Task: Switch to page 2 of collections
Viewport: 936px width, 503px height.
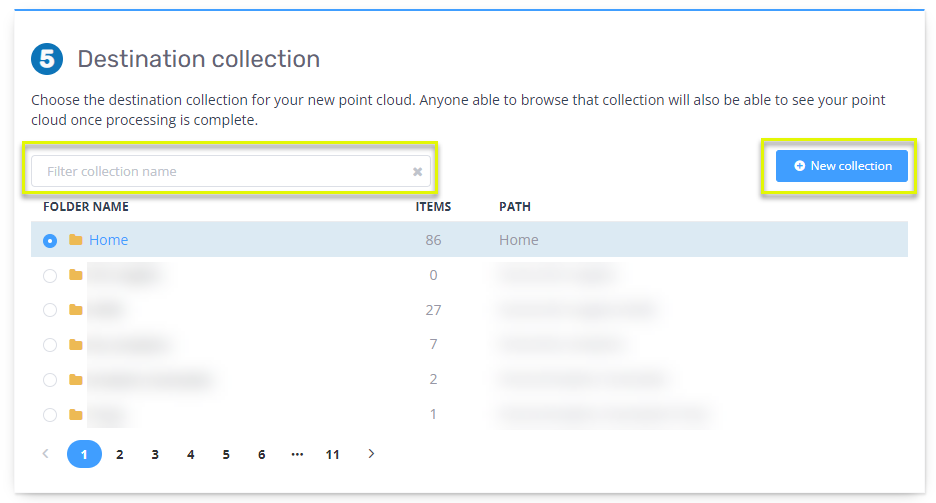Action: [x=120, y=454]
